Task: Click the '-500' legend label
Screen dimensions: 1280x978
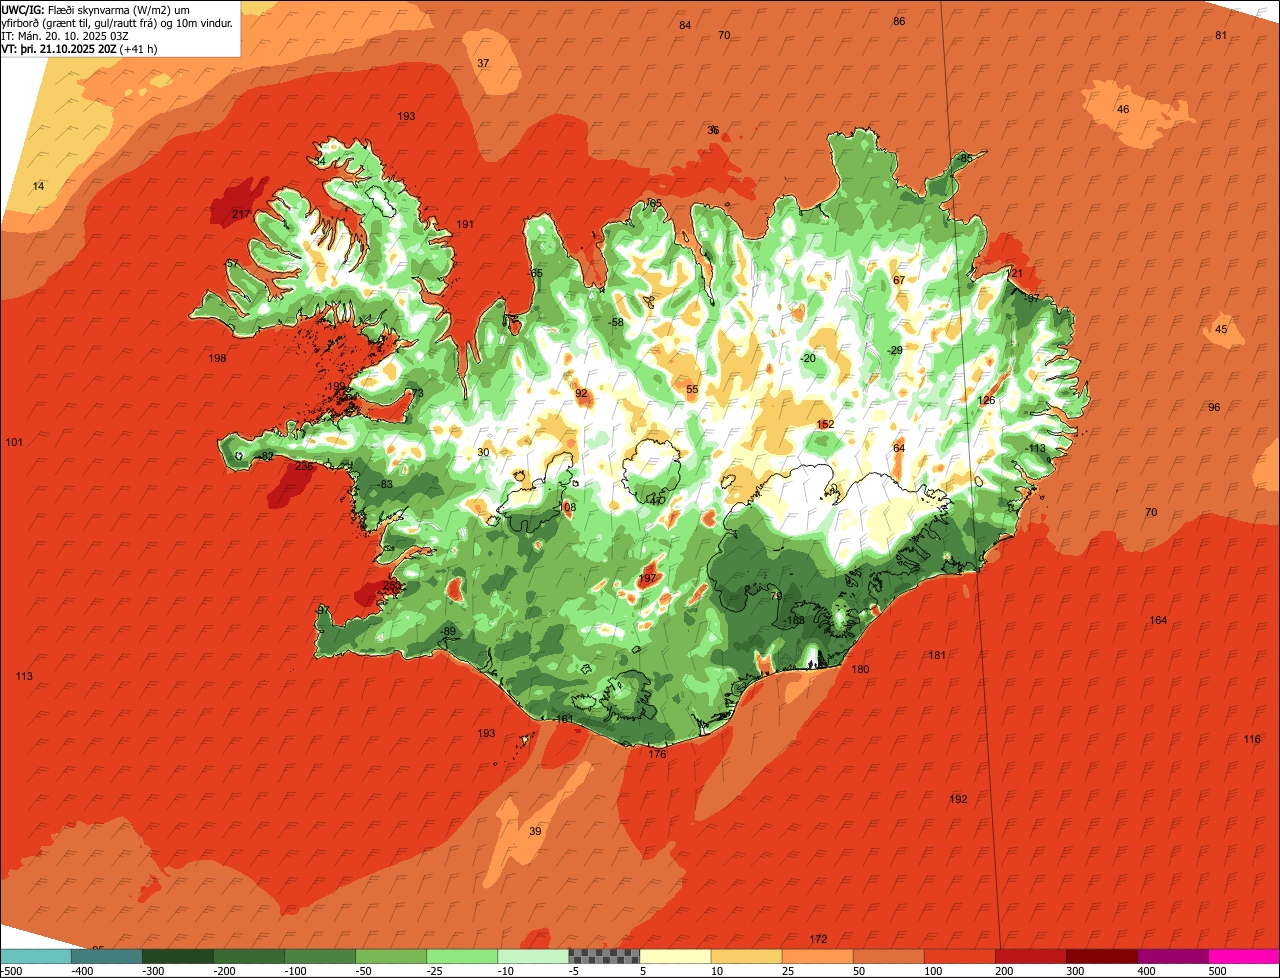Action: [x=12, y=971]
